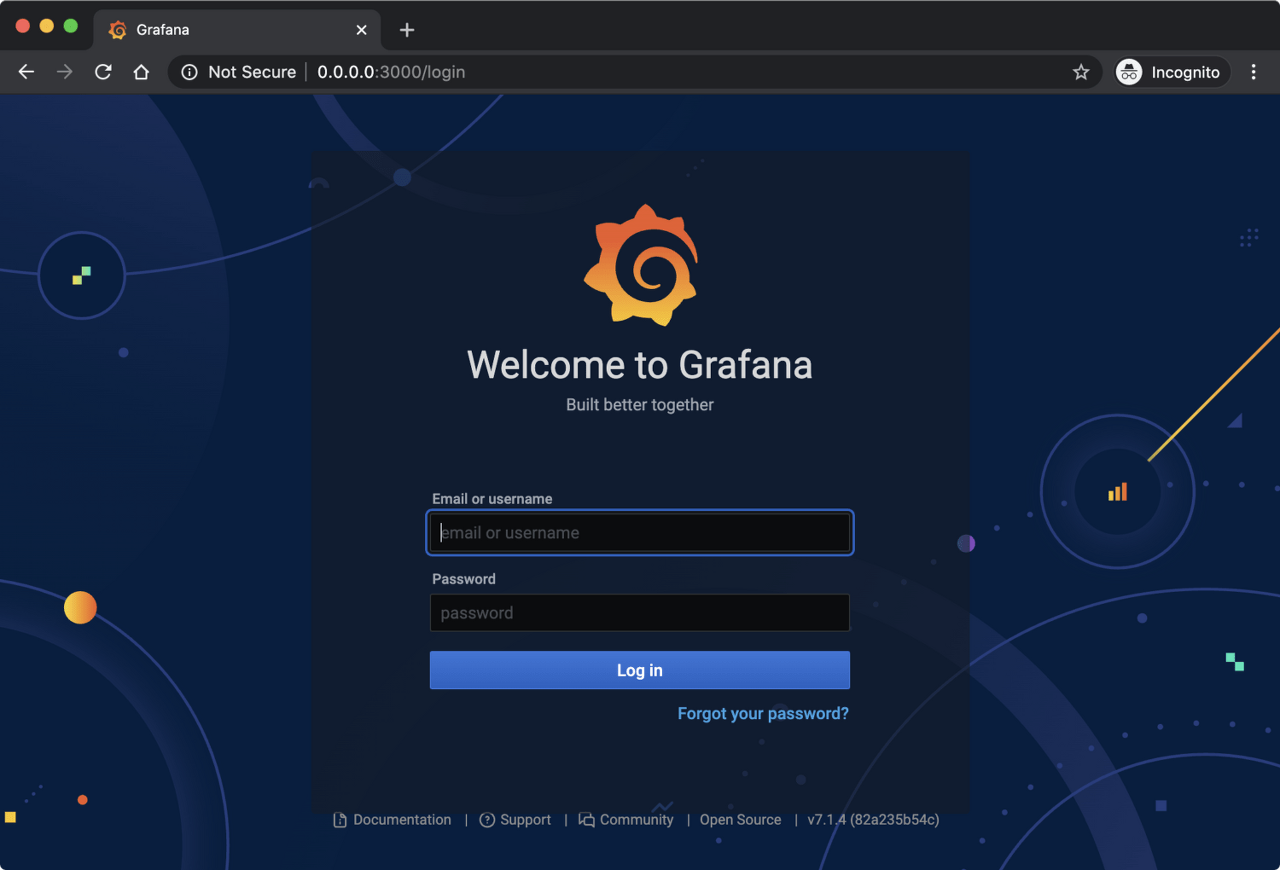
Task: Click the Log in button
Action: [x=640, y=670]
